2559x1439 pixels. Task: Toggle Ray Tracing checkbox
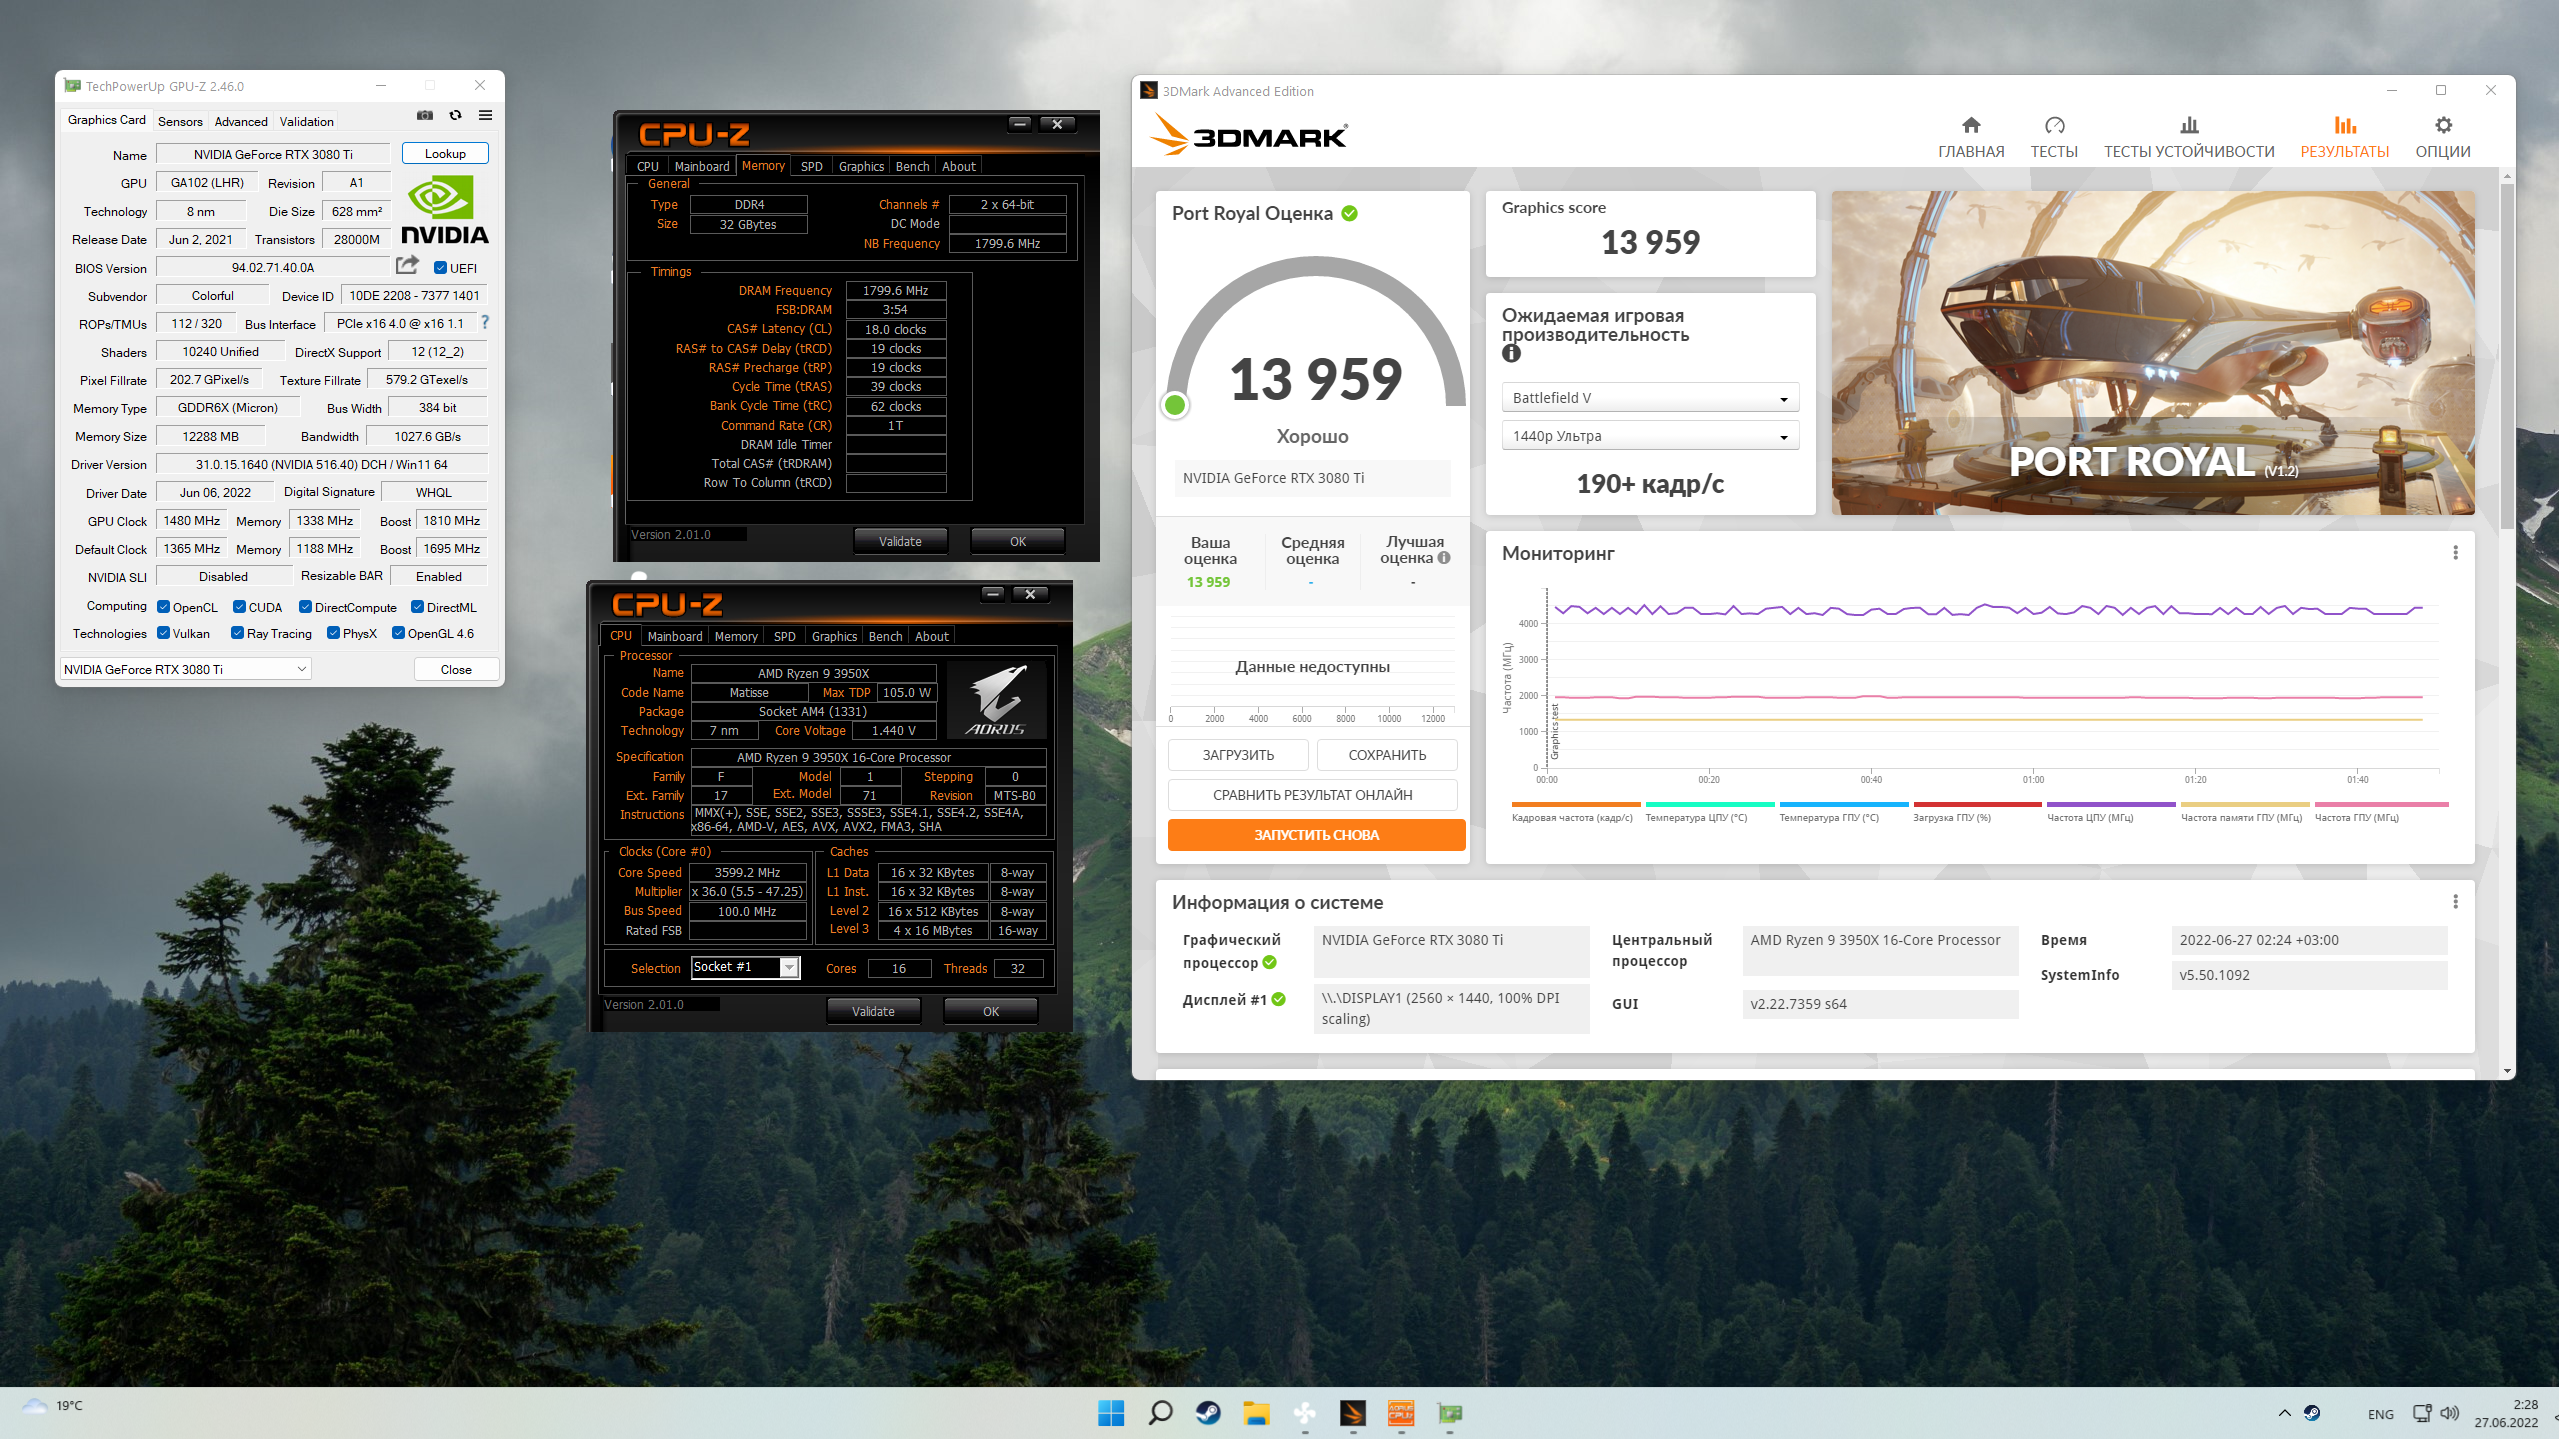pos(237,633)
